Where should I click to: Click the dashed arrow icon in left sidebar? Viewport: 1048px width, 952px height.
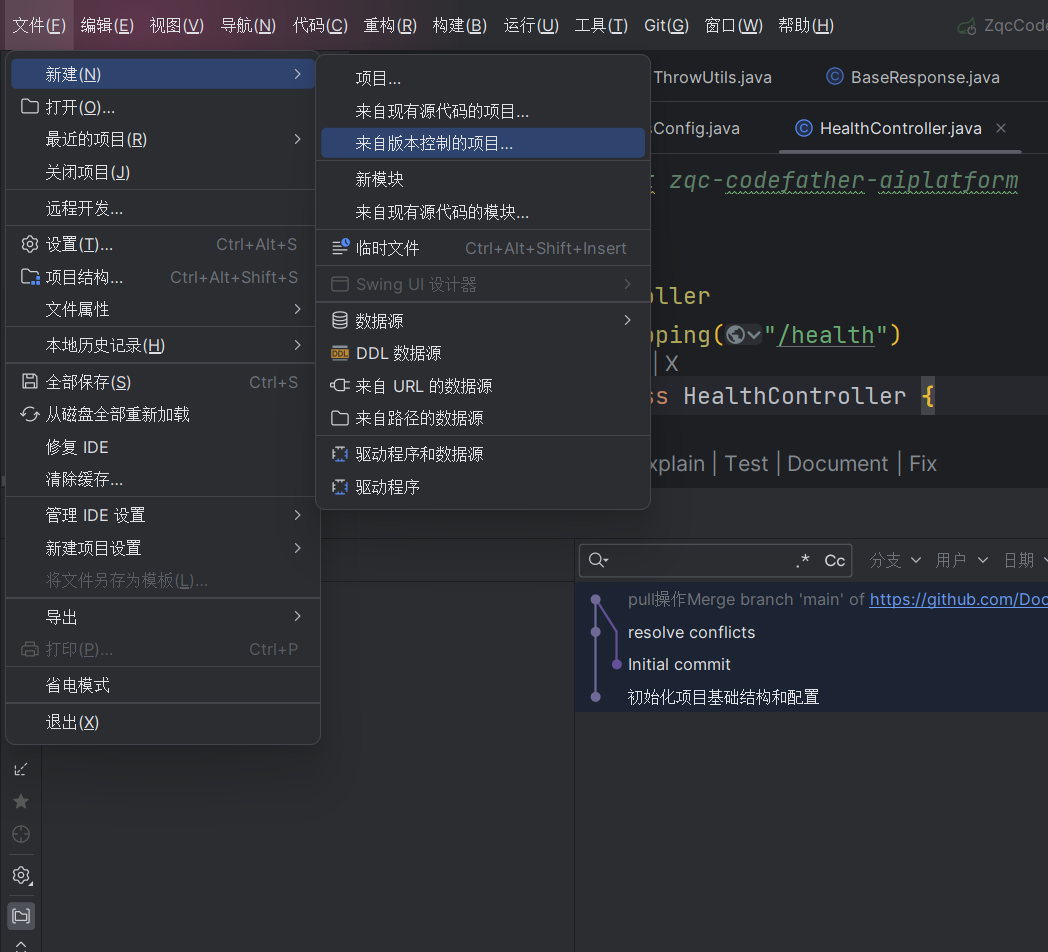coord(21,769)
